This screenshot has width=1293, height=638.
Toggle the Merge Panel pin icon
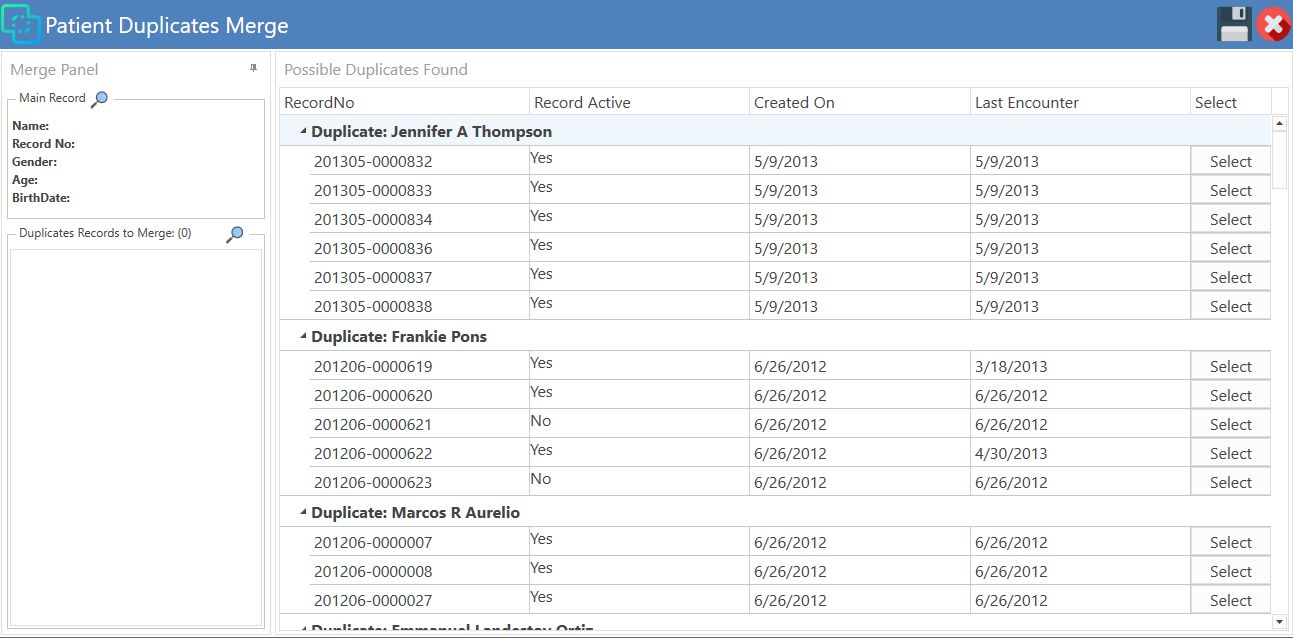pyautogui.click(x=253, y=68)
